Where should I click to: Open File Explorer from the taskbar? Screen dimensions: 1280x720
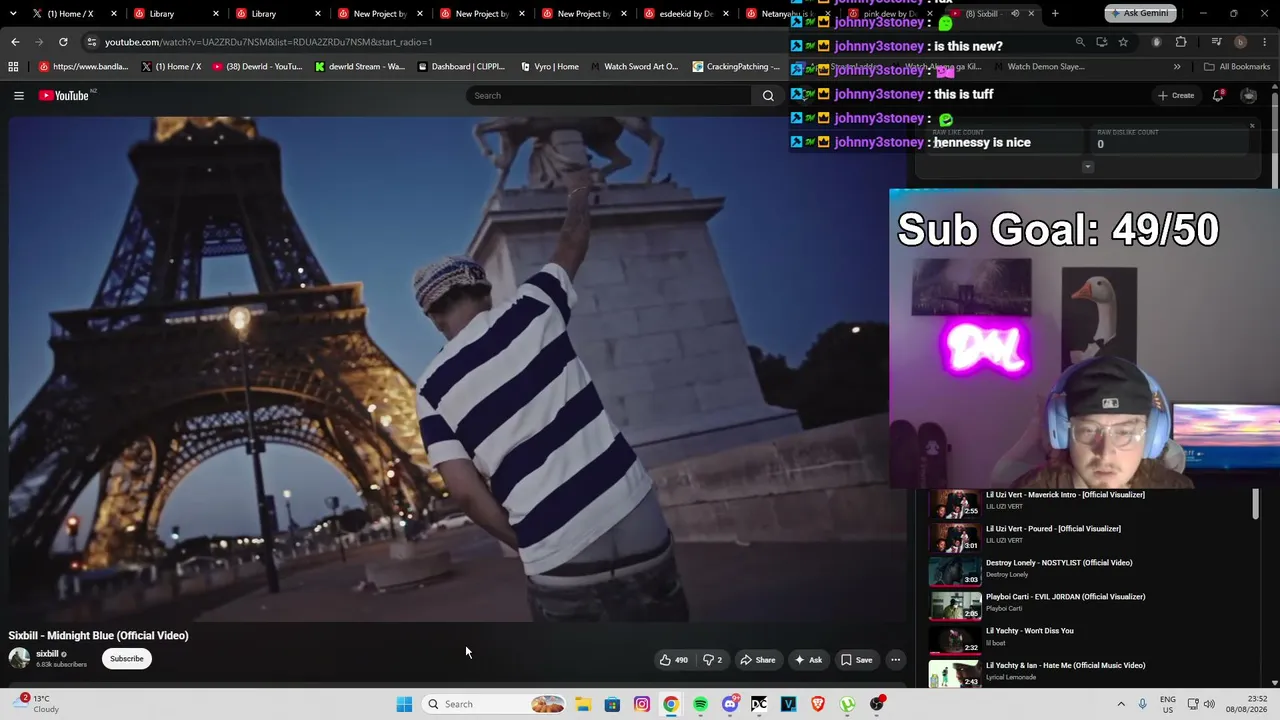(x=583, y=704)
